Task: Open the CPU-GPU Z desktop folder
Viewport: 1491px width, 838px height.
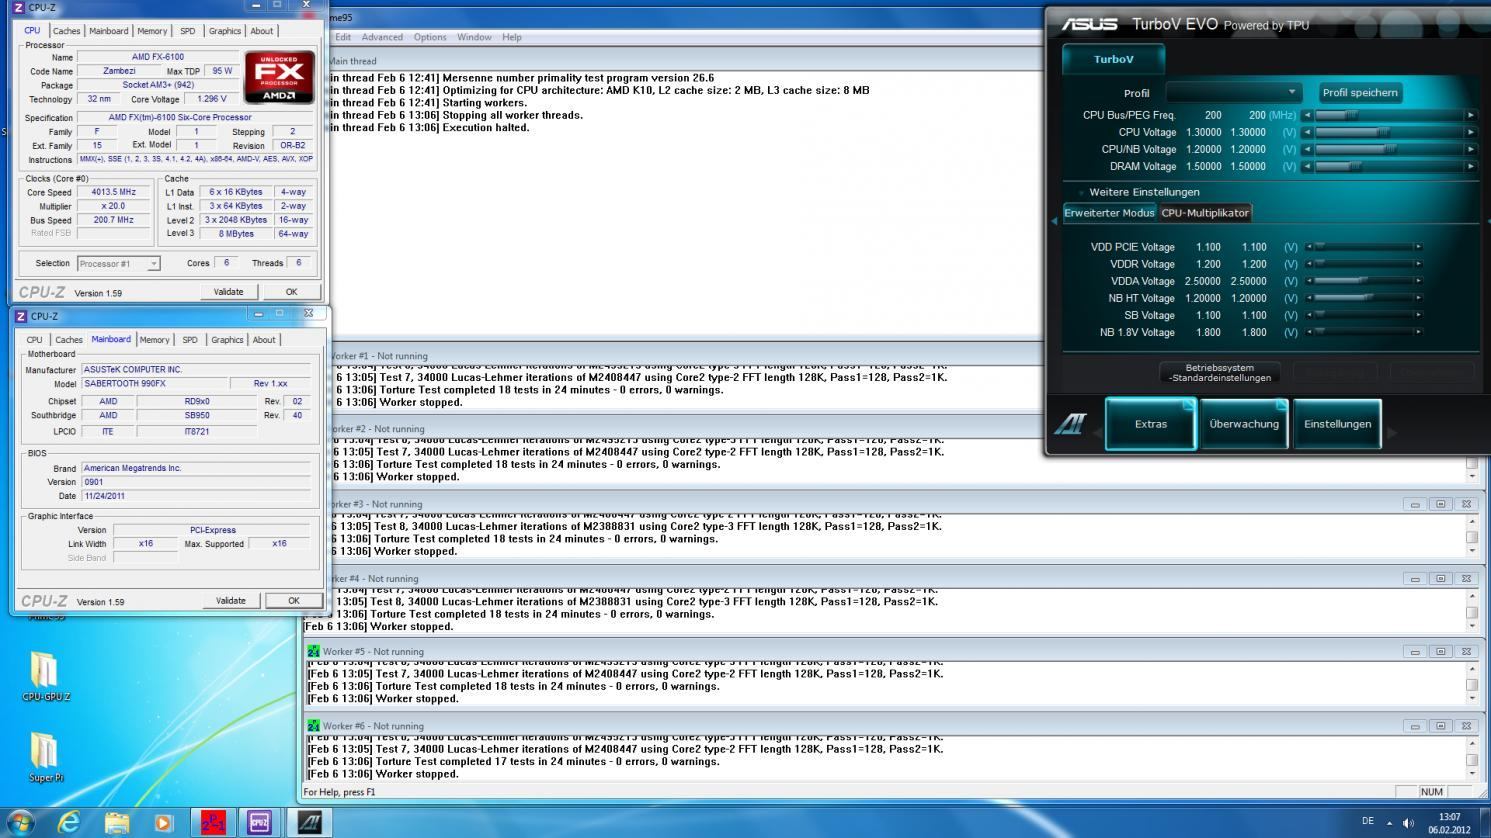Action: coord(45,677)
